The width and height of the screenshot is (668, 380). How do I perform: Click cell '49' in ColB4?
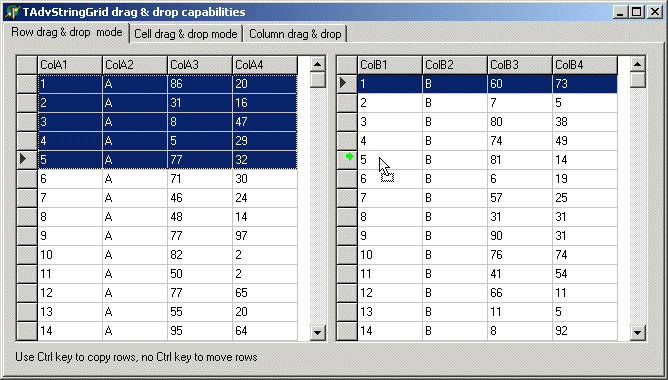pyautogui.click(x=585, y=141)
